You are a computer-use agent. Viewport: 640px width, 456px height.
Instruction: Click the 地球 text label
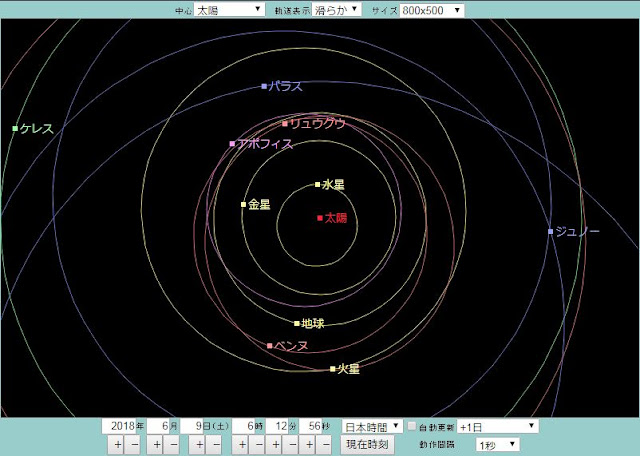[313, 323]
